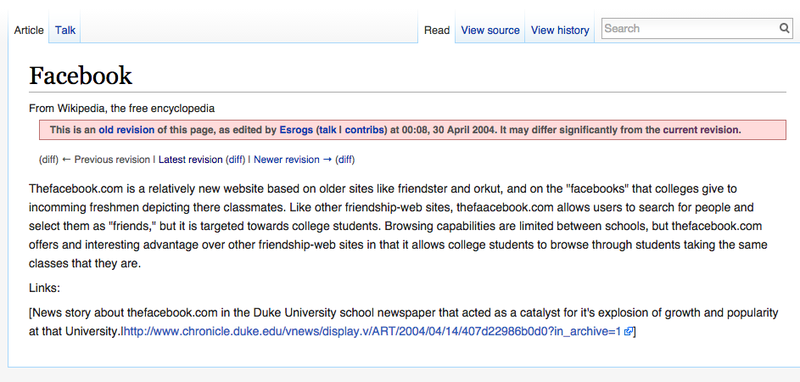Go to the current revision link

point(701,130)
